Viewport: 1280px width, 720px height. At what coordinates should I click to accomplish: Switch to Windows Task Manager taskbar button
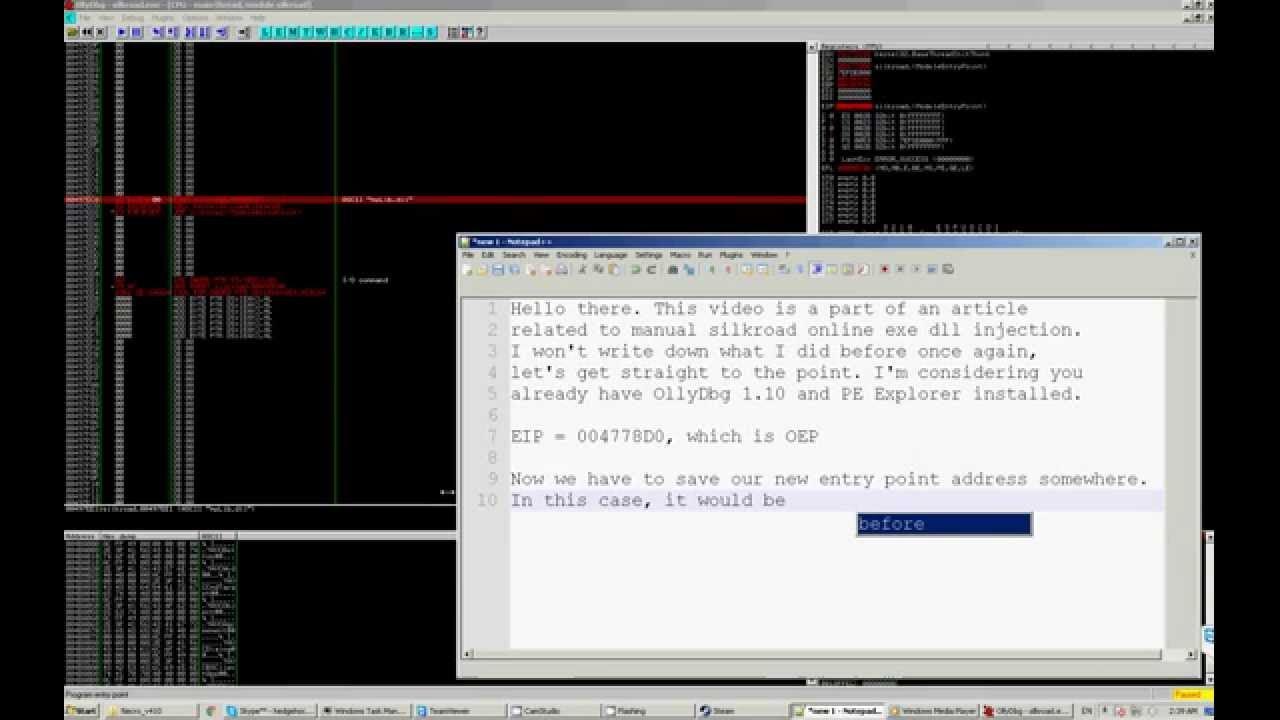365,711
